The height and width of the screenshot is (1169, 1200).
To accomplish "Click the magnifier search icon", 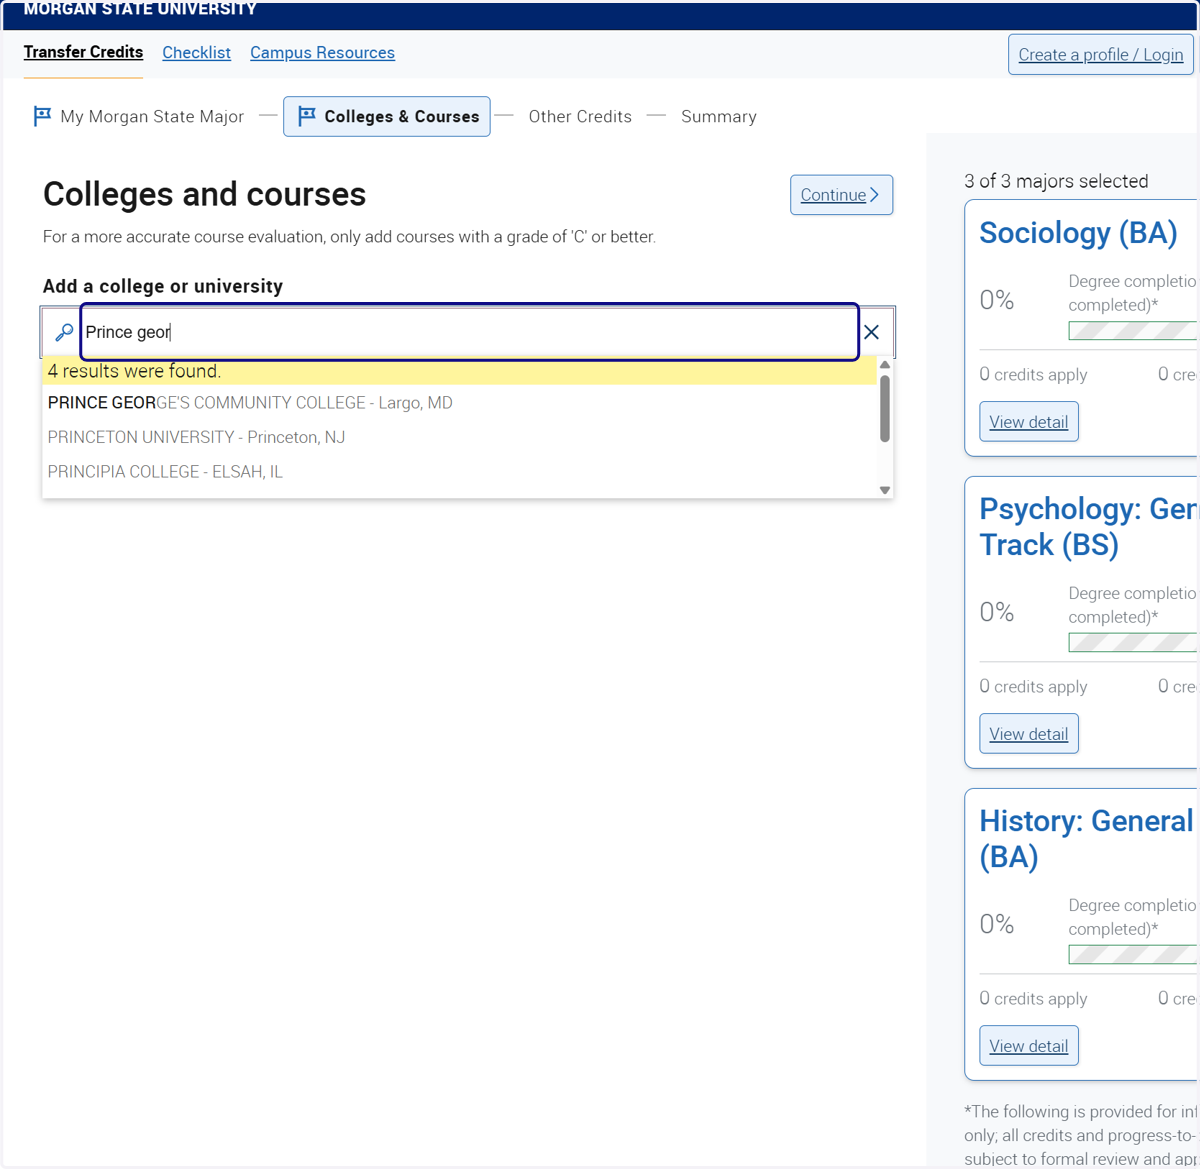I will coord(64,332).
